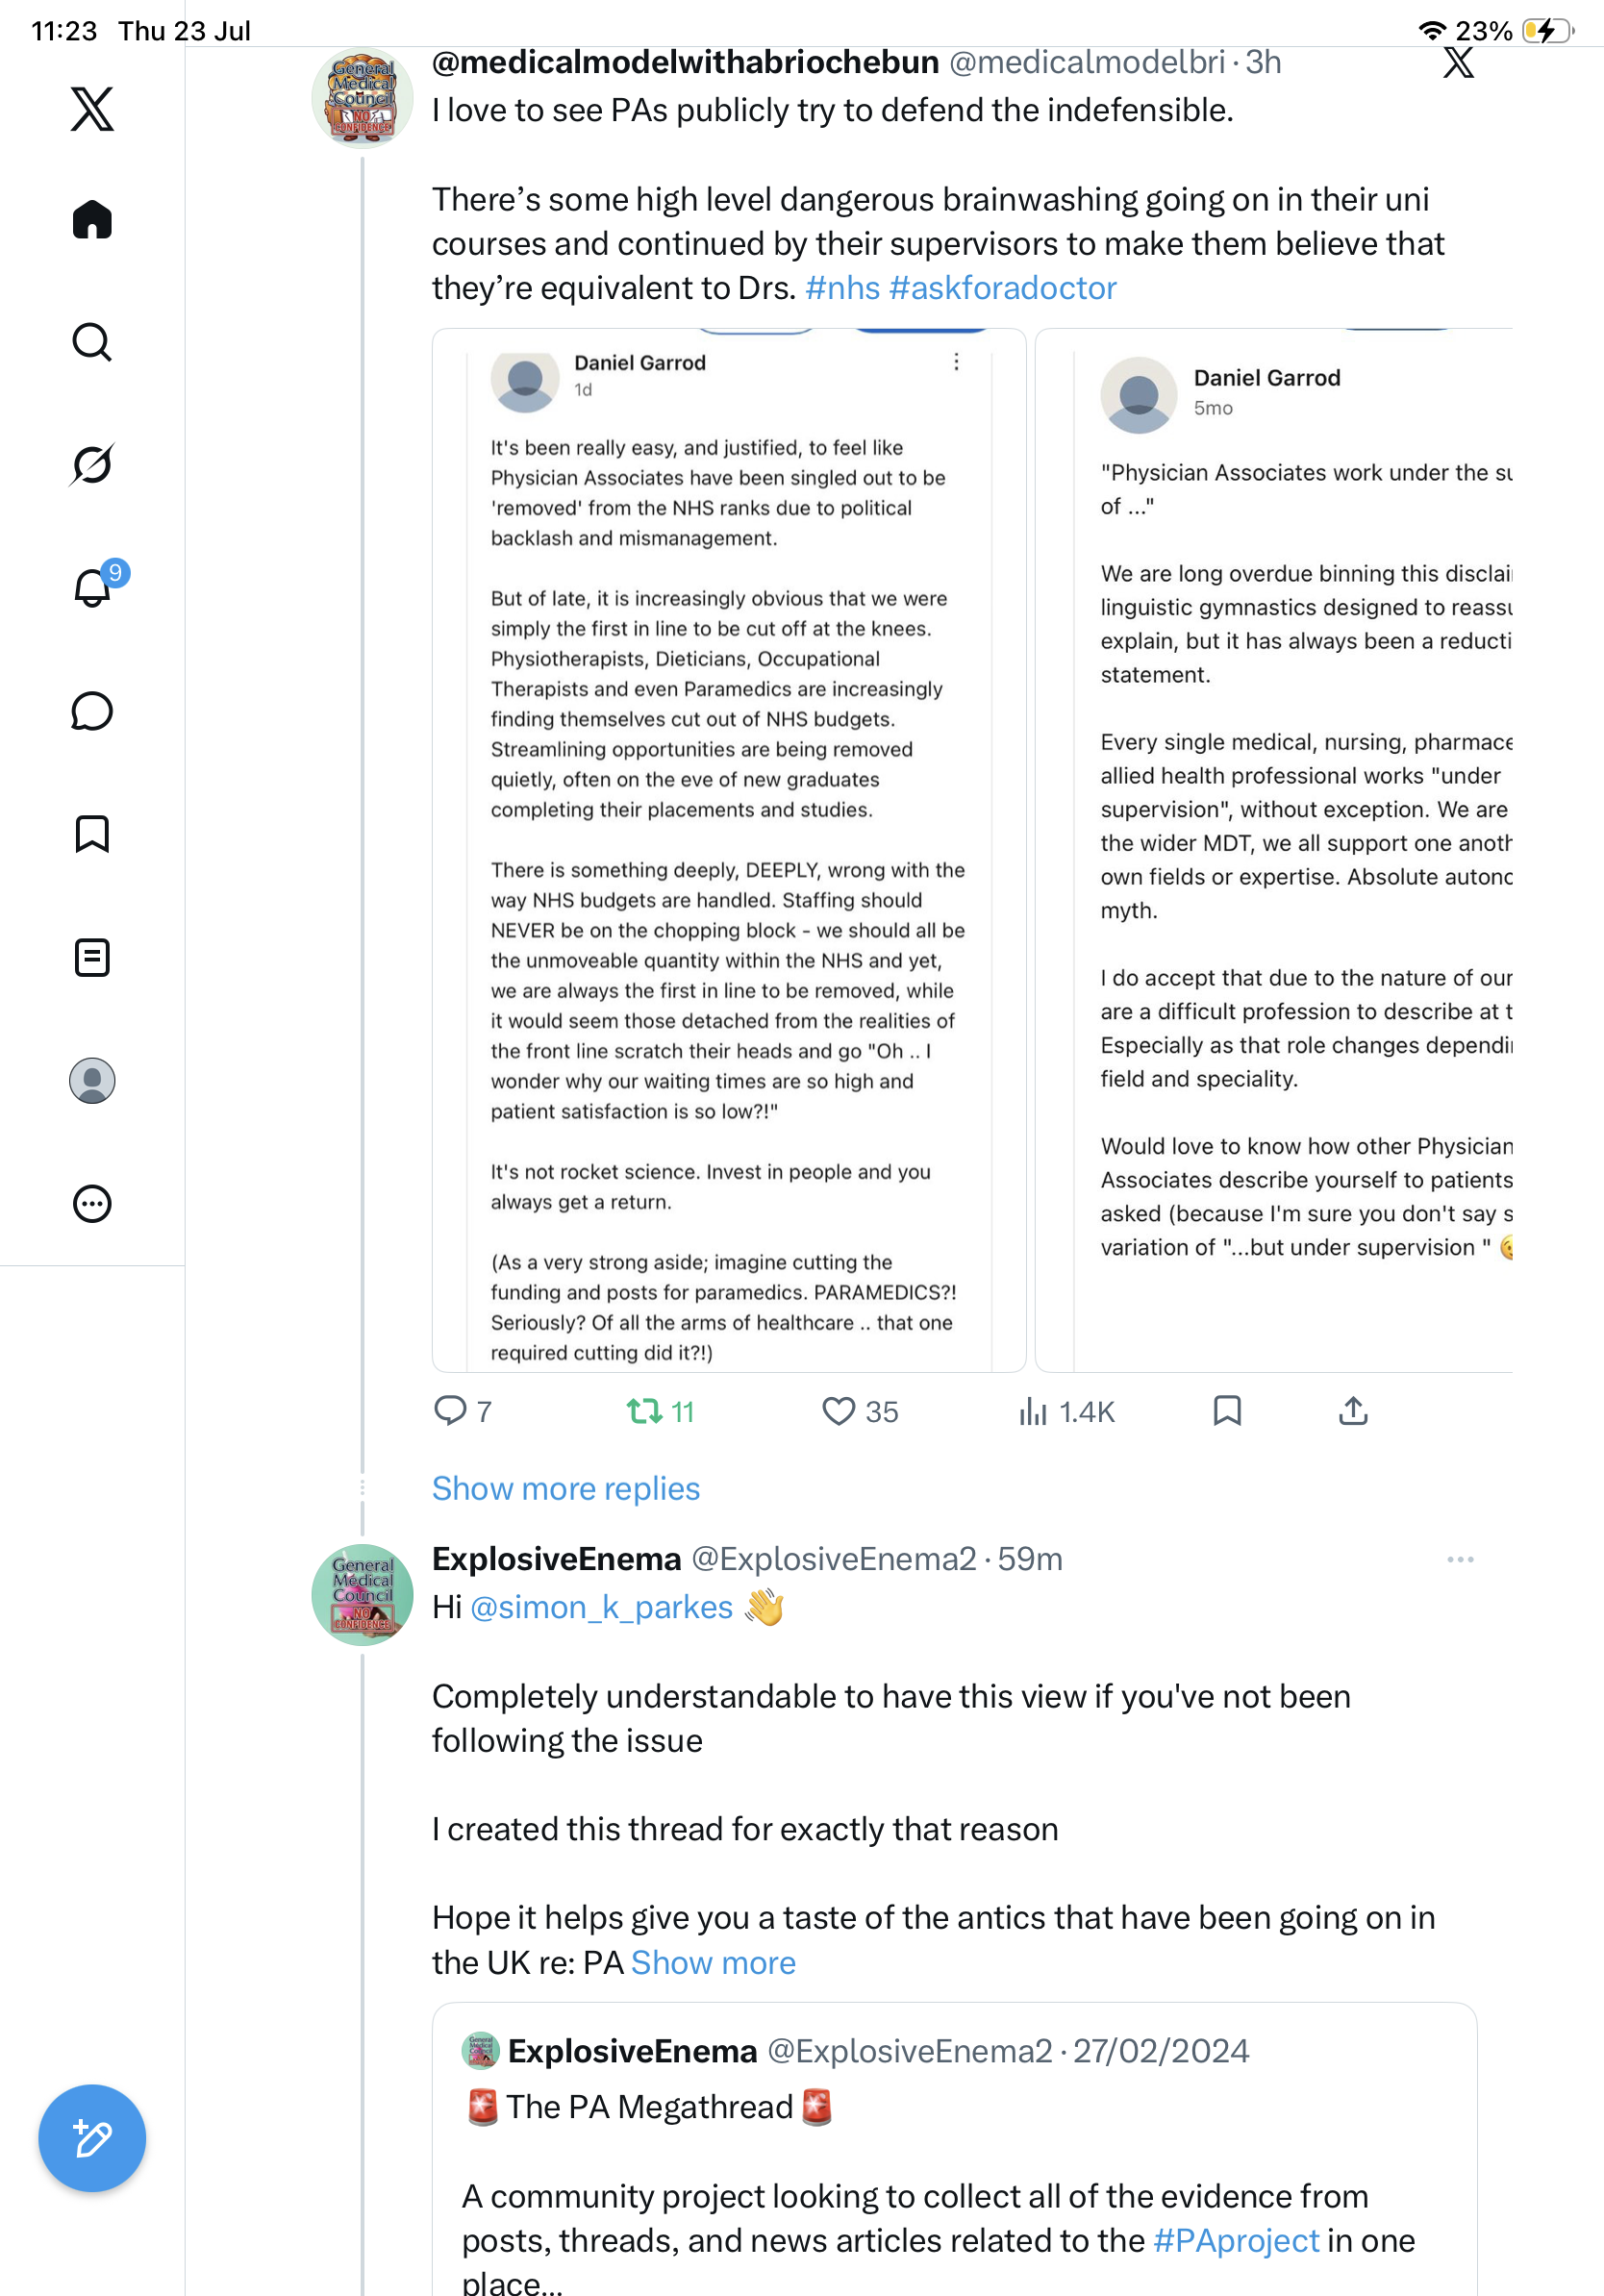Expand ExplosiveEnema's post with Show more
Screen dimensions: 1604x2296
click(x=713, y=1962)
